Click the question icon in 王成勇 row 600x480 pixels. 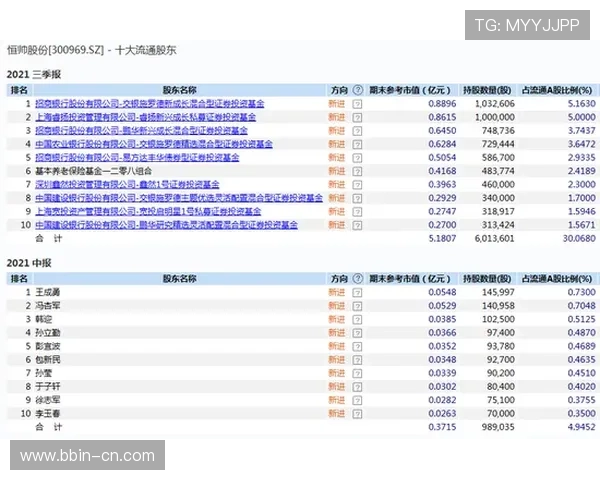(x=357, y=293)
